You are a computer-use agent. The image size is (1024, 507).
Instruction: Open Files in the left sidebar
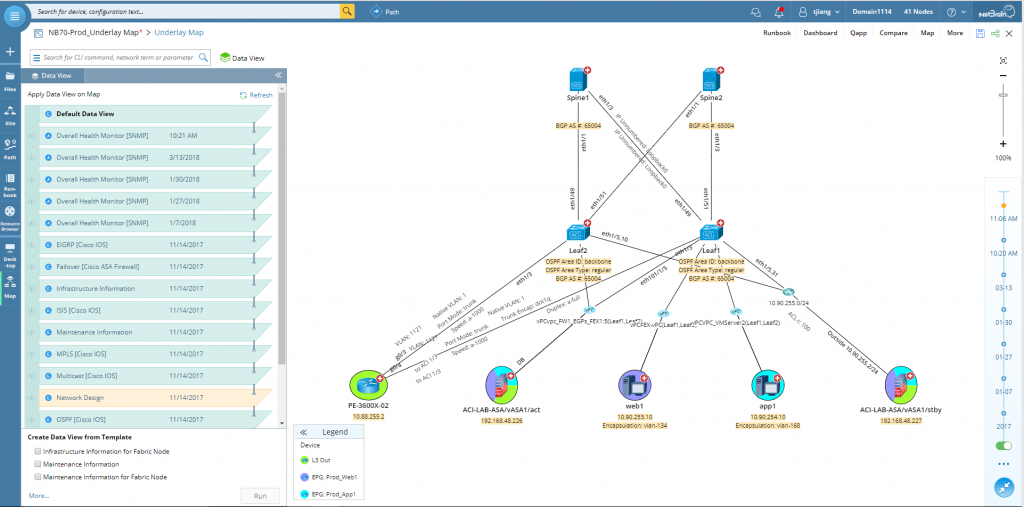point(10,80)
